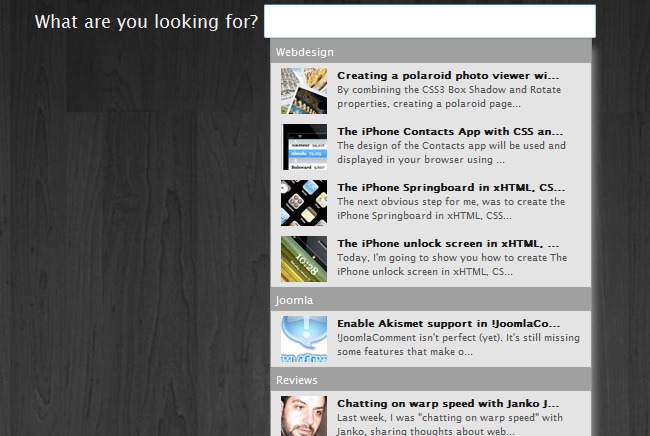The height and width of the screenshot is (436, 650).
Task: Open 'The iPhone Contacts App with CSS' result
Action: pos(450,131)
